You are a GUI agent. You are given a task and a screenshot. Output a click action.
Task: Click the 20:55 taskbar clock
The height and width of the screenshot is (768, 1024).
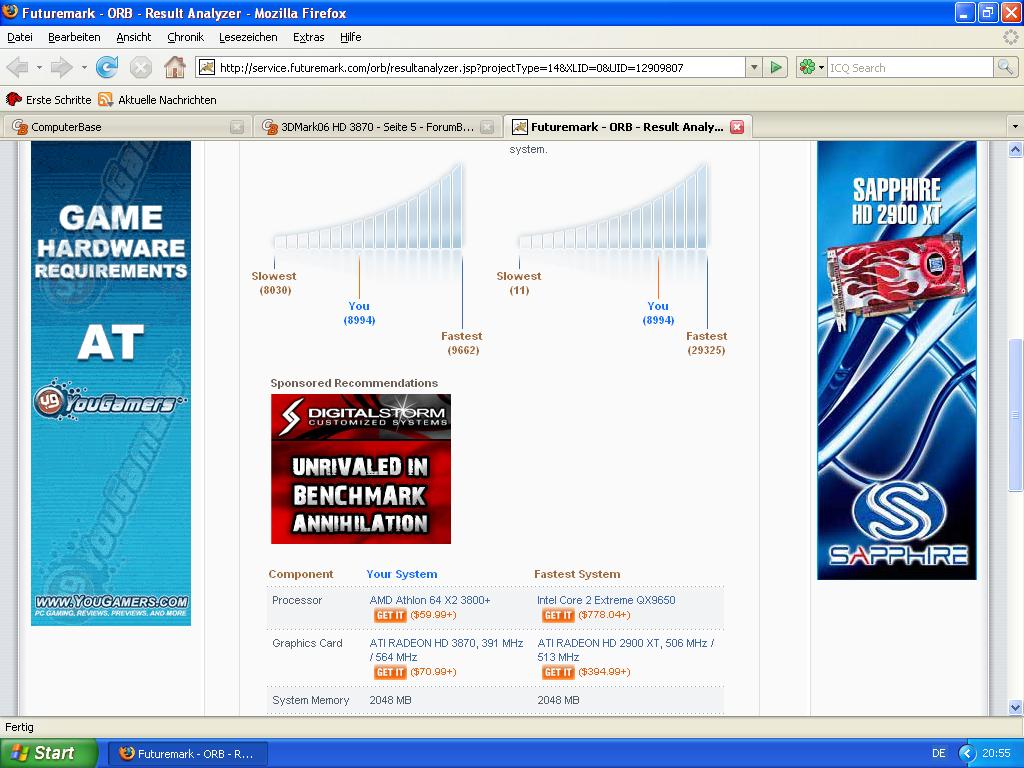coord(996,753)
